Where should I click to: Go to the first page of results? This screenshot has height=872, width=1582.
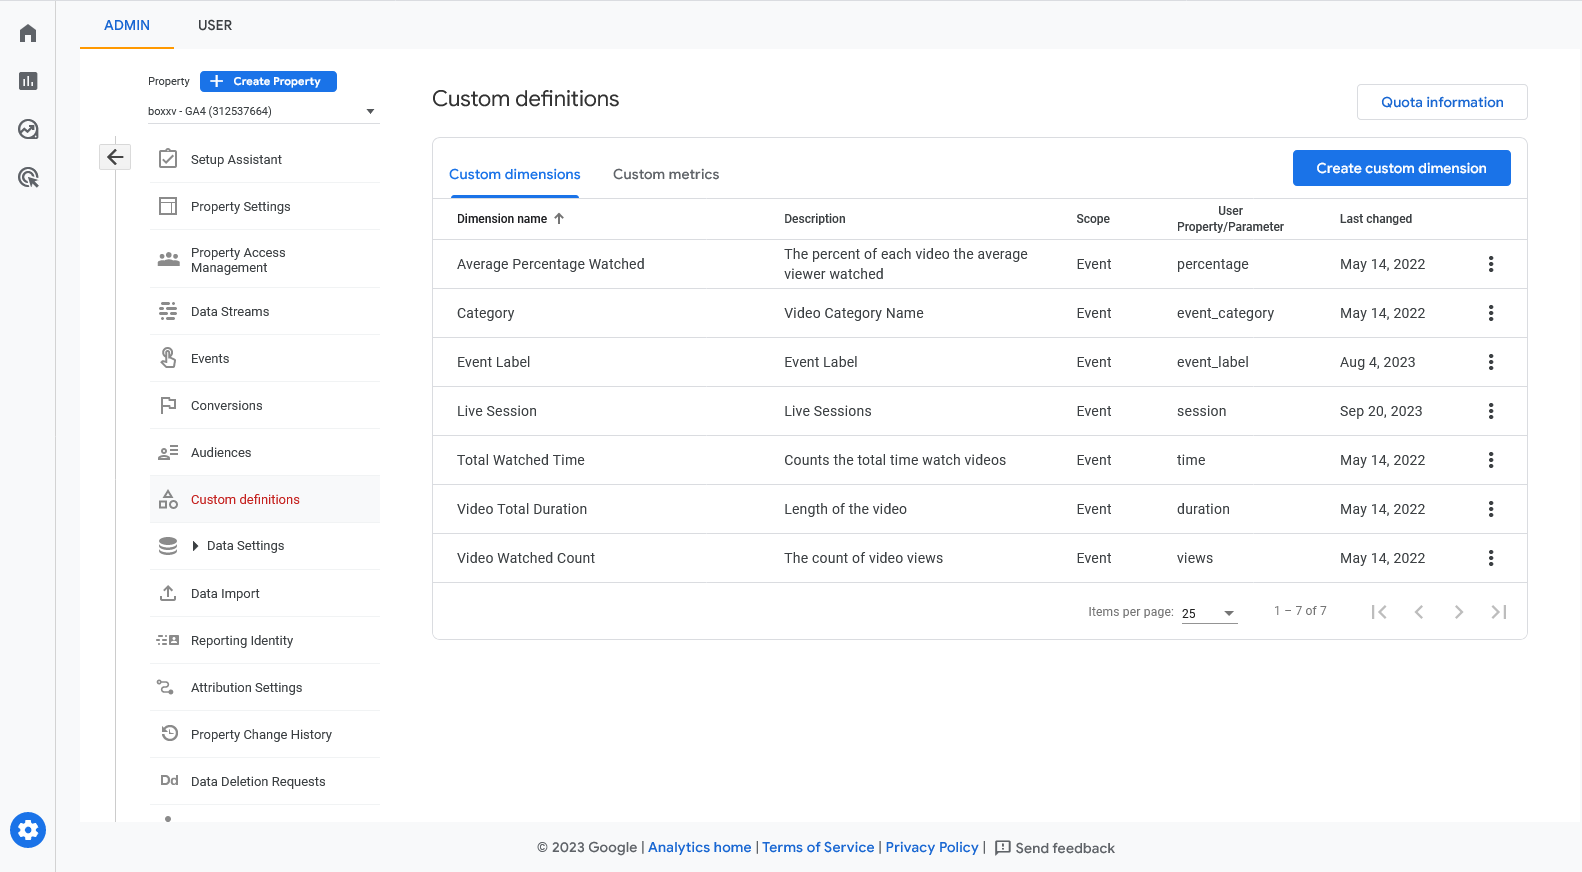pyautogui.click(x=1379, y=612)
